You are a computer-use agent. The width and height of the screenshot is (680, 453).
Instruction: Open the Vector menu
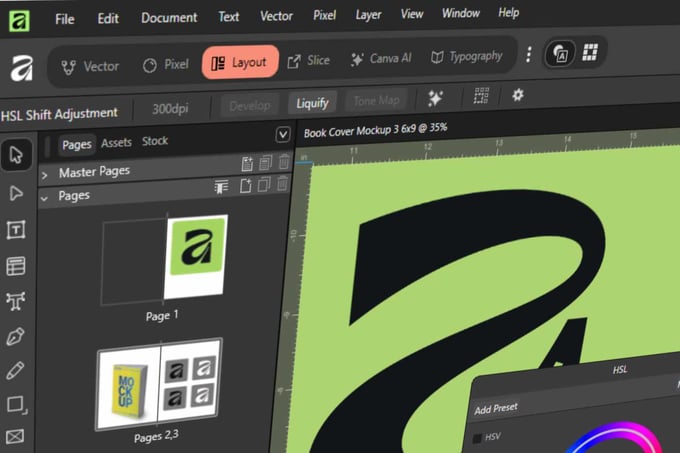coord(276,16)
